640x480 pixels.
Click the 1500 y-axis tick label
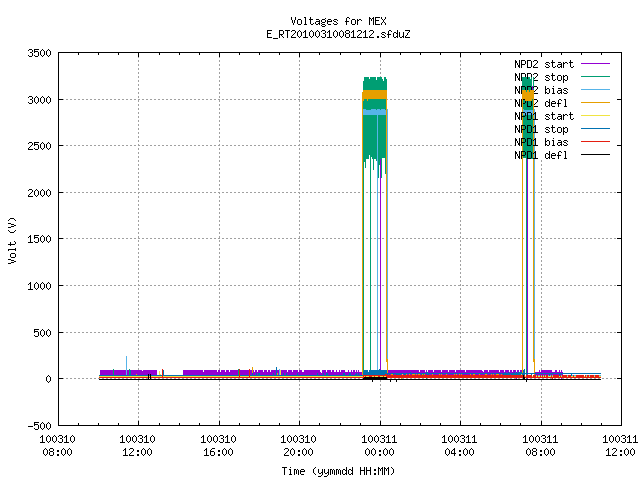pyautogui.click(x=40, y=239)
